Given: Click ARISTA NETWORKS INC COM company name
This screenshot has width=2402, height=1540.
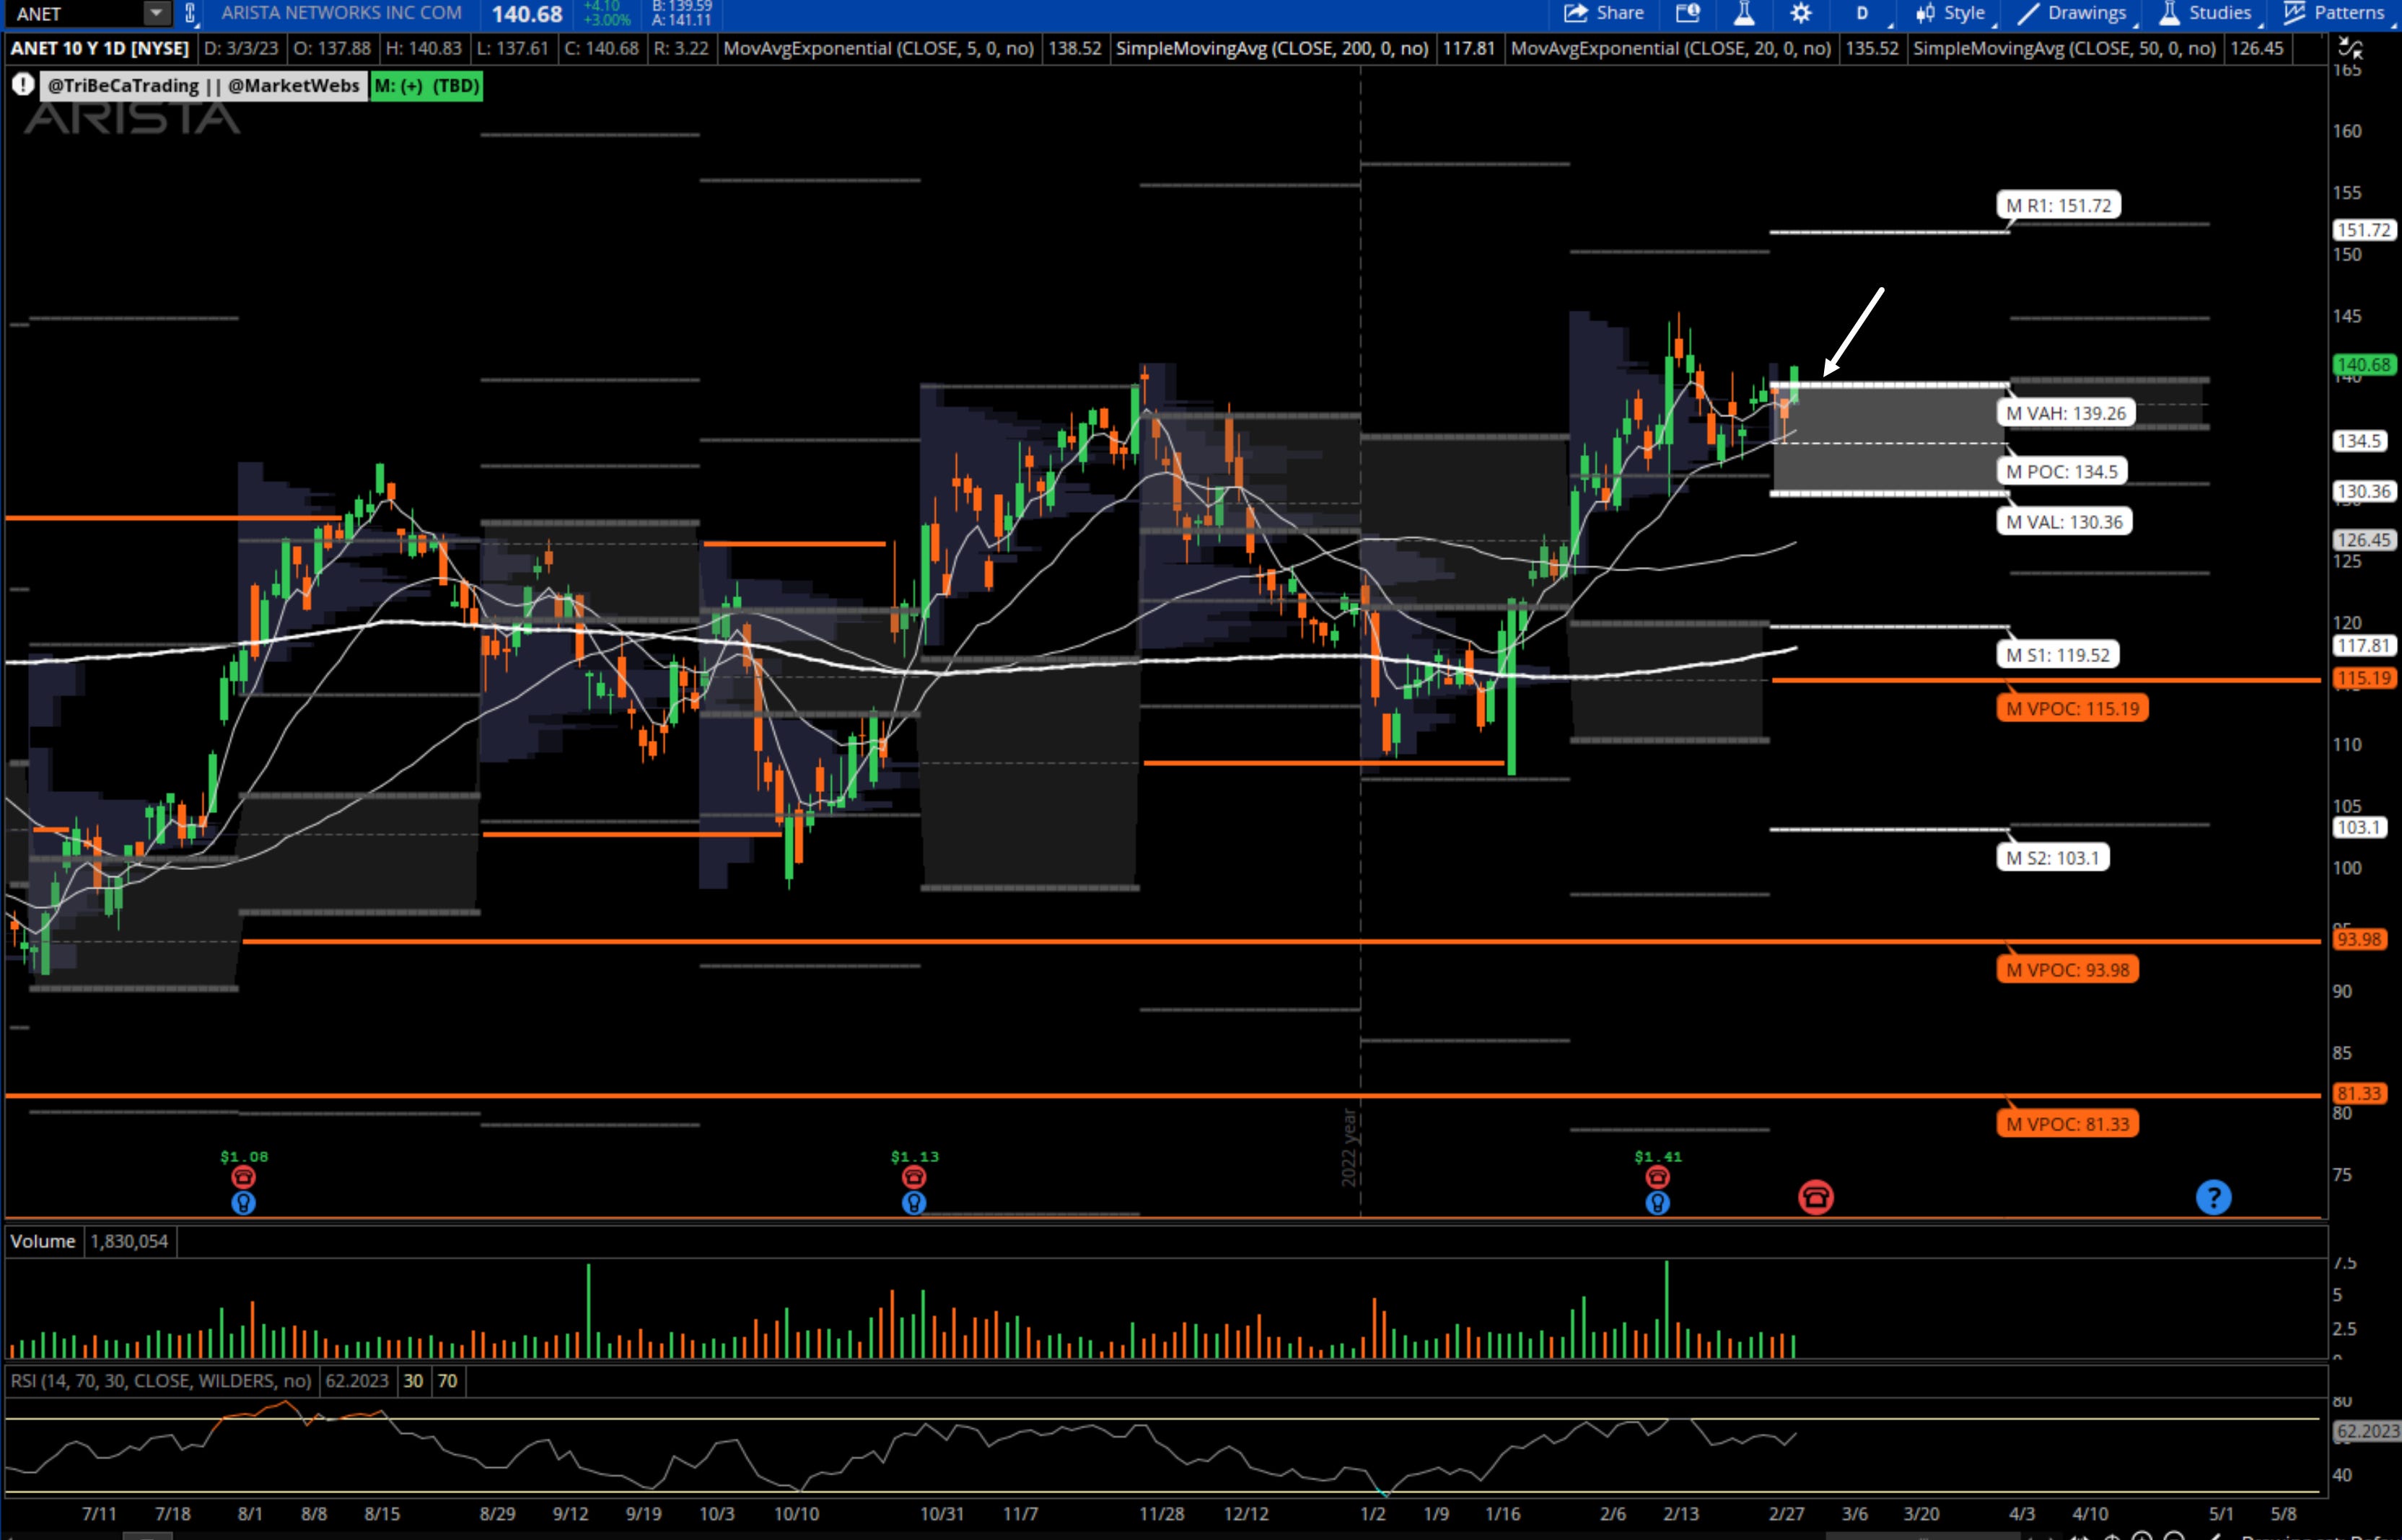Looking at the screenshot, I should [x=341, y=13].
